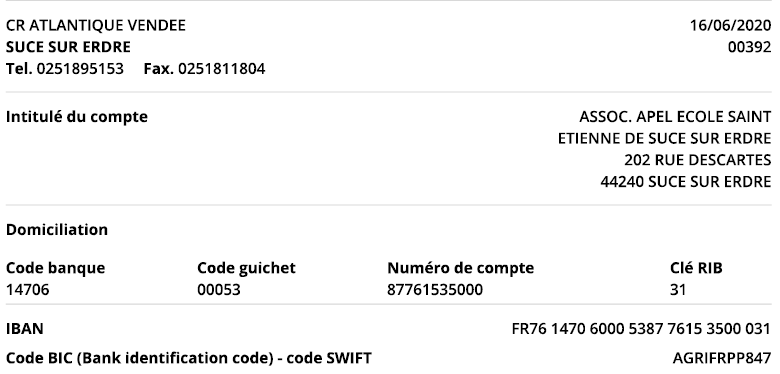This screenshot has width=780, height=374.
Task: Select the BIC code AGRIFRPP847
Action: pos(722,358)
